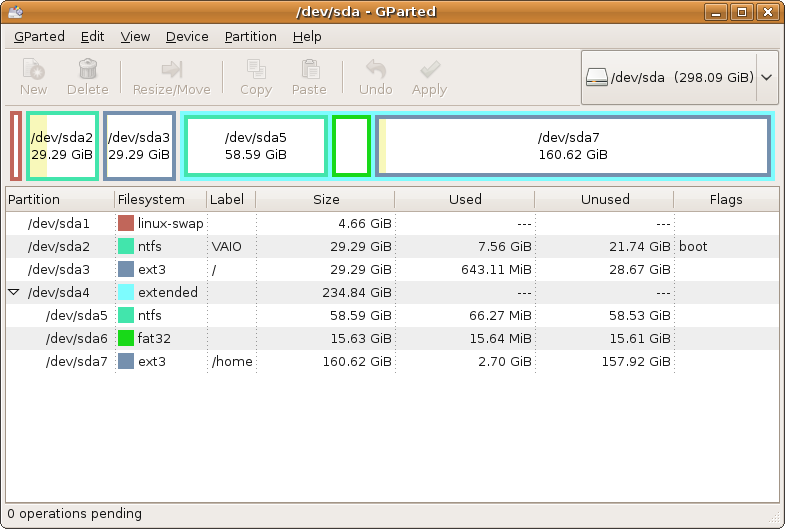Click the ext3 swatch in /dev/sda7 row
This screenshot has width=785, height=529.
click(126, 361)
